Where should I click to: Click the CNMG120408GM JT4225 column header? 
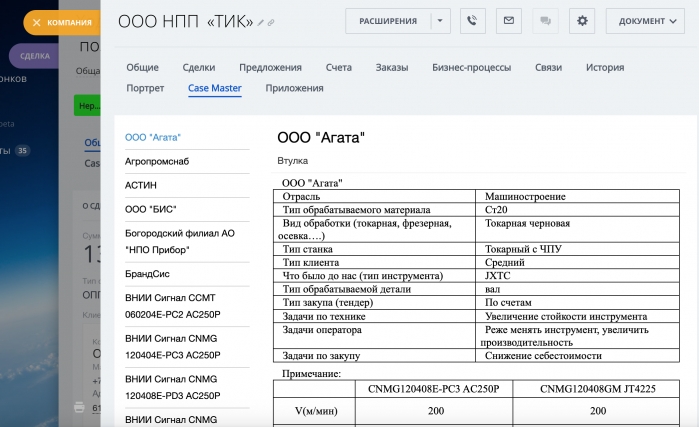click(x=598, y=389)
